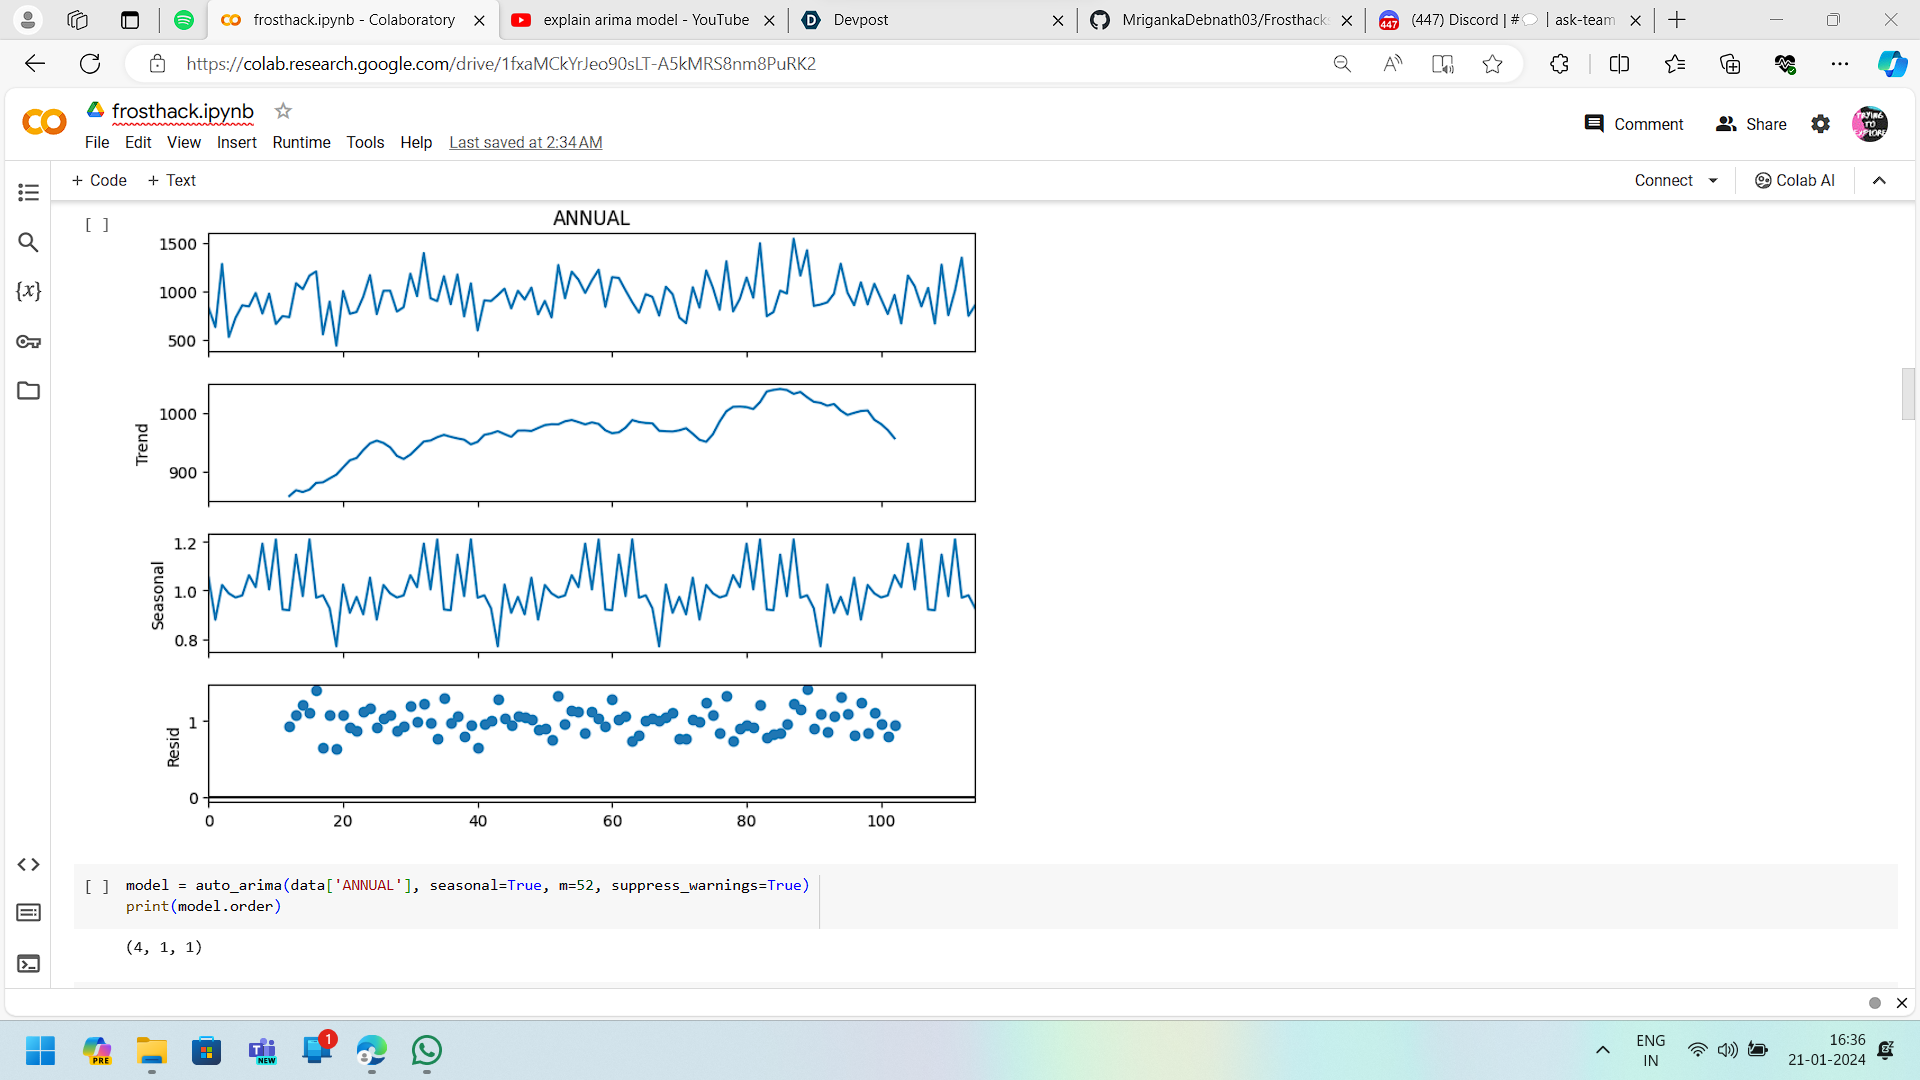Open the variables inspector icon

28,291
